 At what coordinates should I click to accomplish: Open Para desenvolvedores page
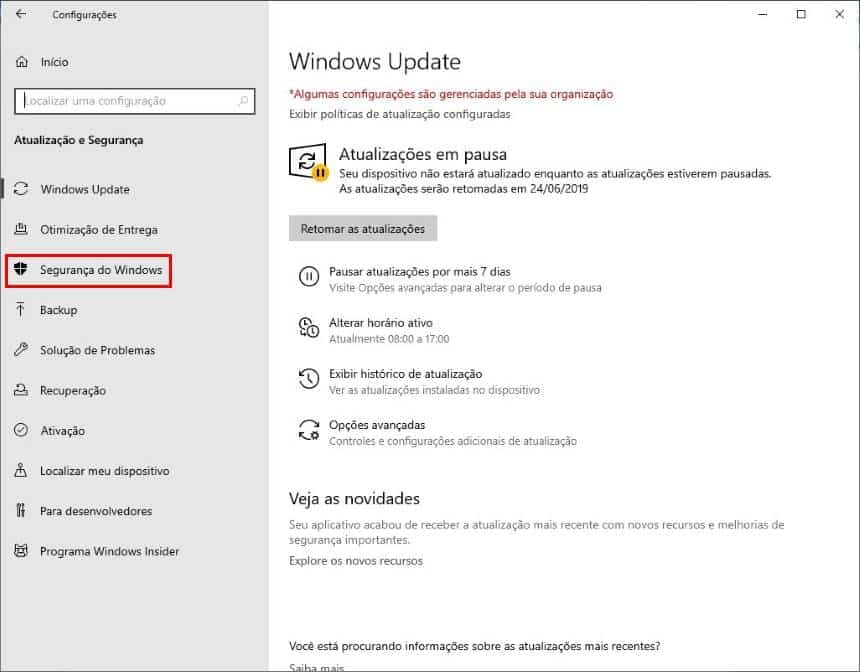pyautogui.click(x=96, y=511)
